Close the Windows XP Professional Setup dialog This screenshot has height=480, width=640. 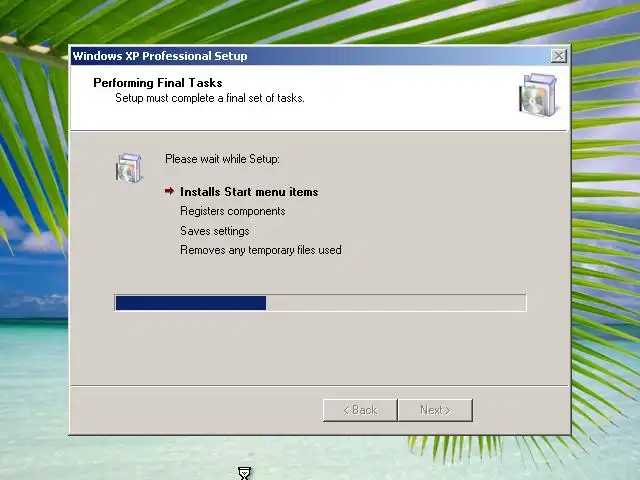click(558, 56)
